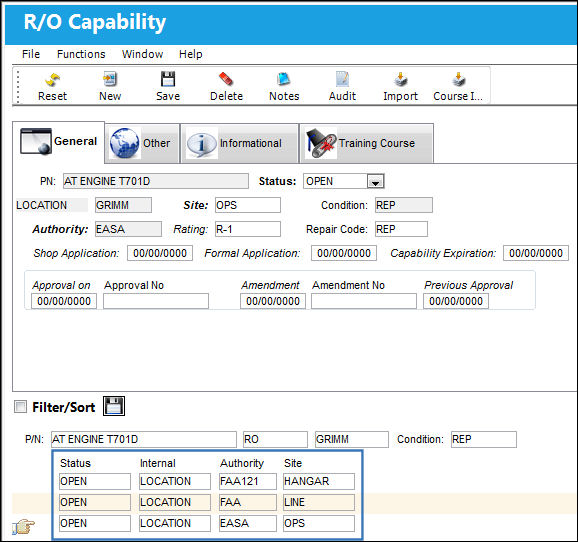Open the File menu
Image resolution: width=578 pixels, height=542 pixels.
click(x=31, y=54)
